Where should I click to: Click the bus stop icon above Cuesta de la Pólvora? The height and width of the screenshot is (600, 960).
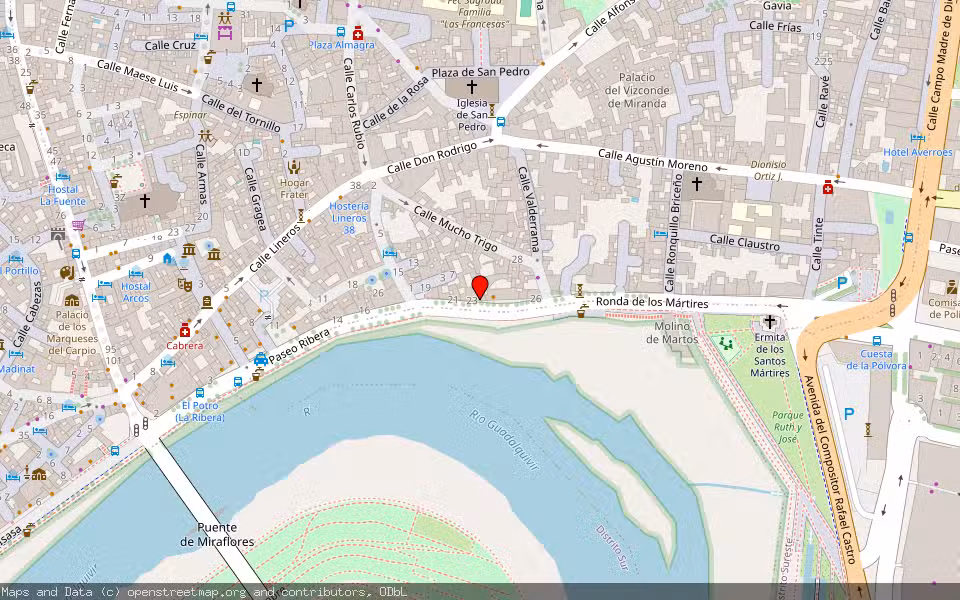point(877,340)
